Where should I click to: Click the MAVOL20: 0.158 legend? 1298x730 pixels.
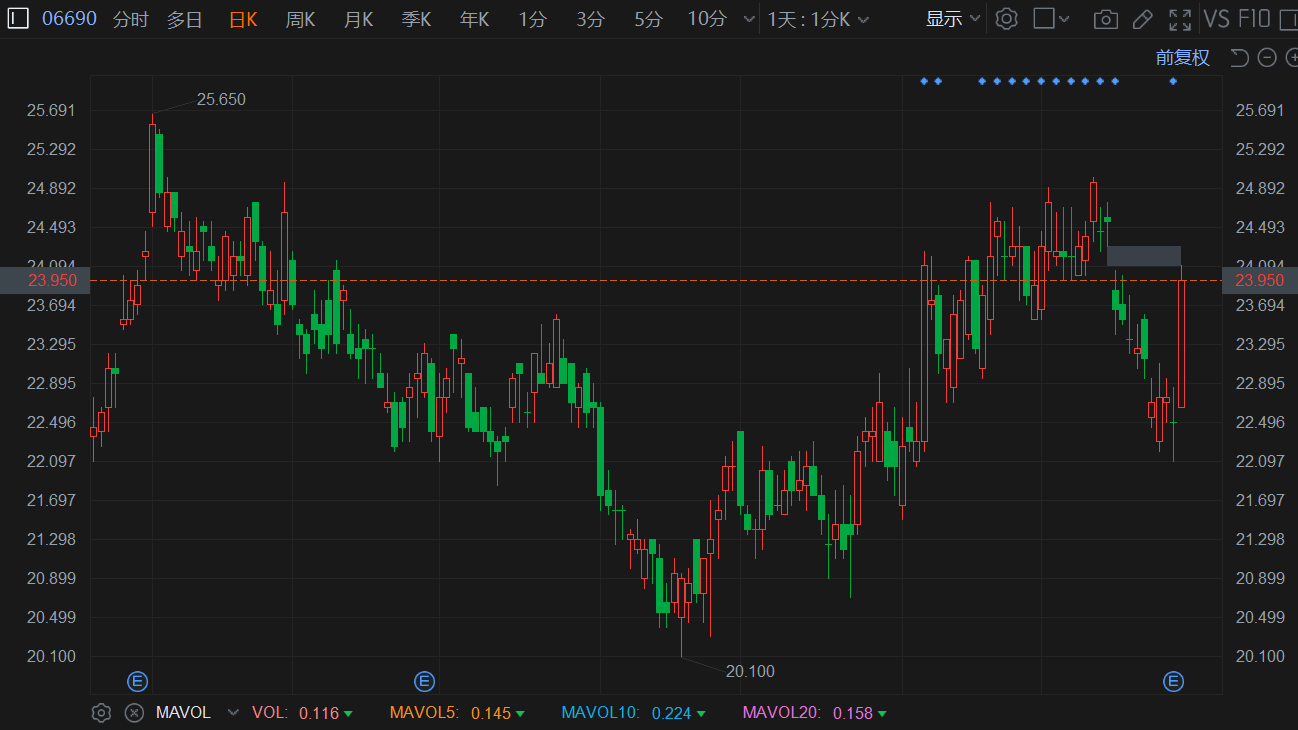pyautogui.click(x=813, y=713)
